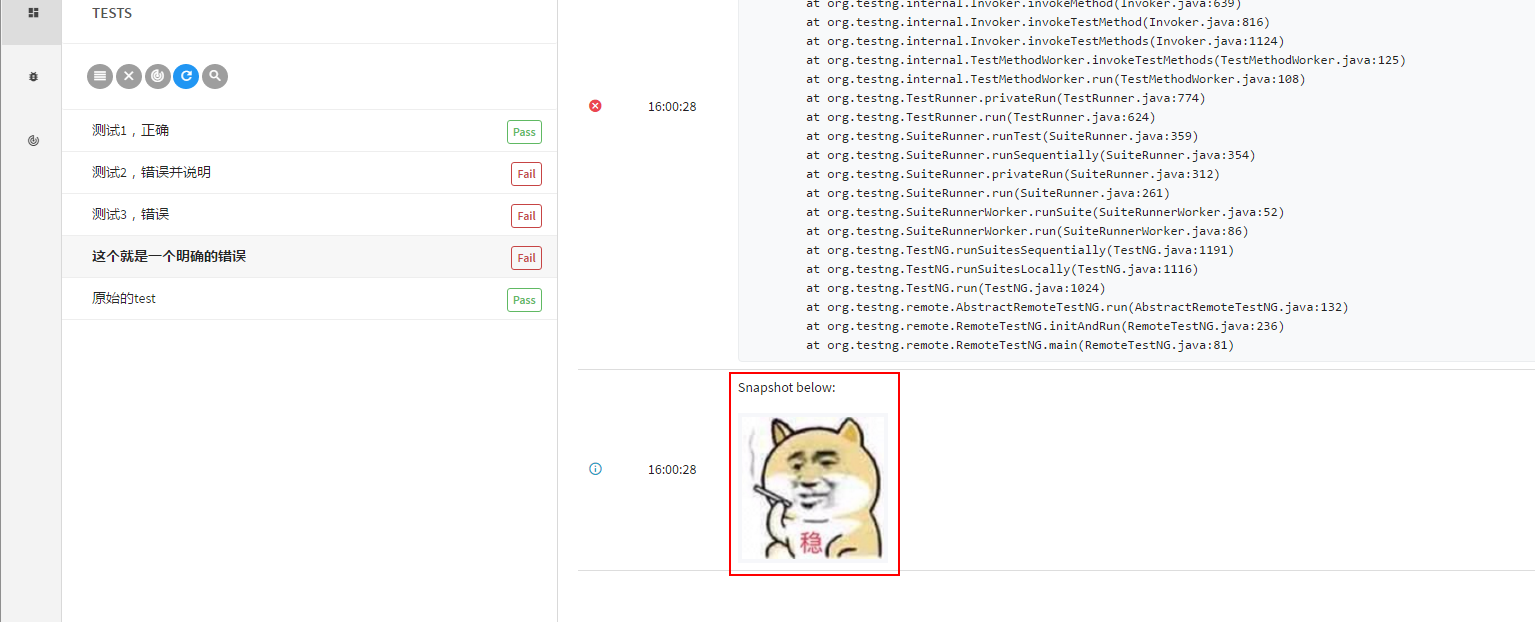Click Pass badge of 测试1,正确
Screen dimensions: 1535x622
point(524,132)
